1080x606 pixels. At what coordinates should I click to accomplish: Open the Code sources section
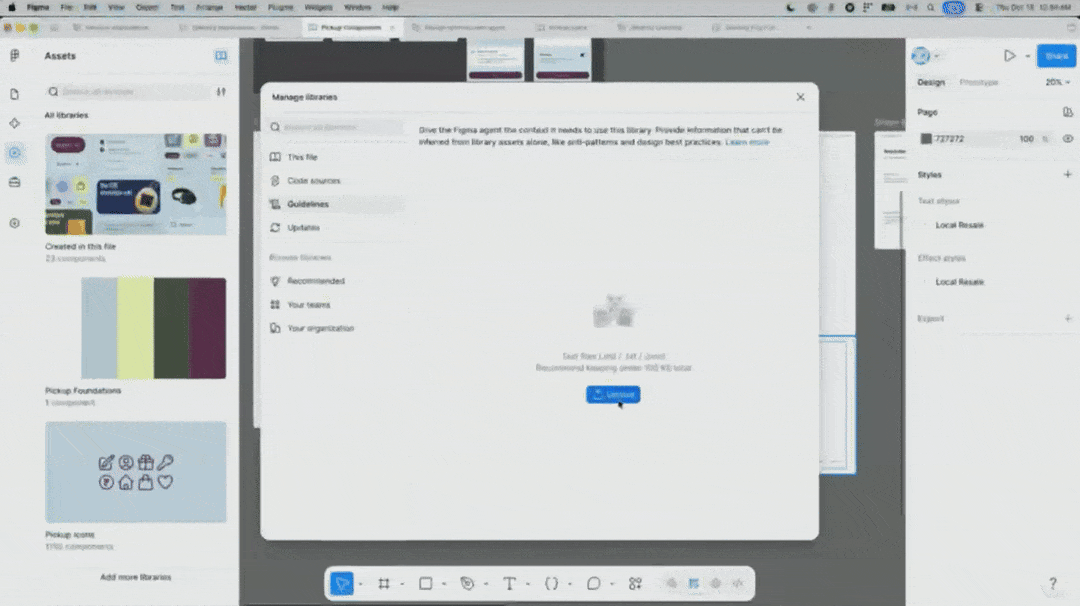(x=336, y=180)
